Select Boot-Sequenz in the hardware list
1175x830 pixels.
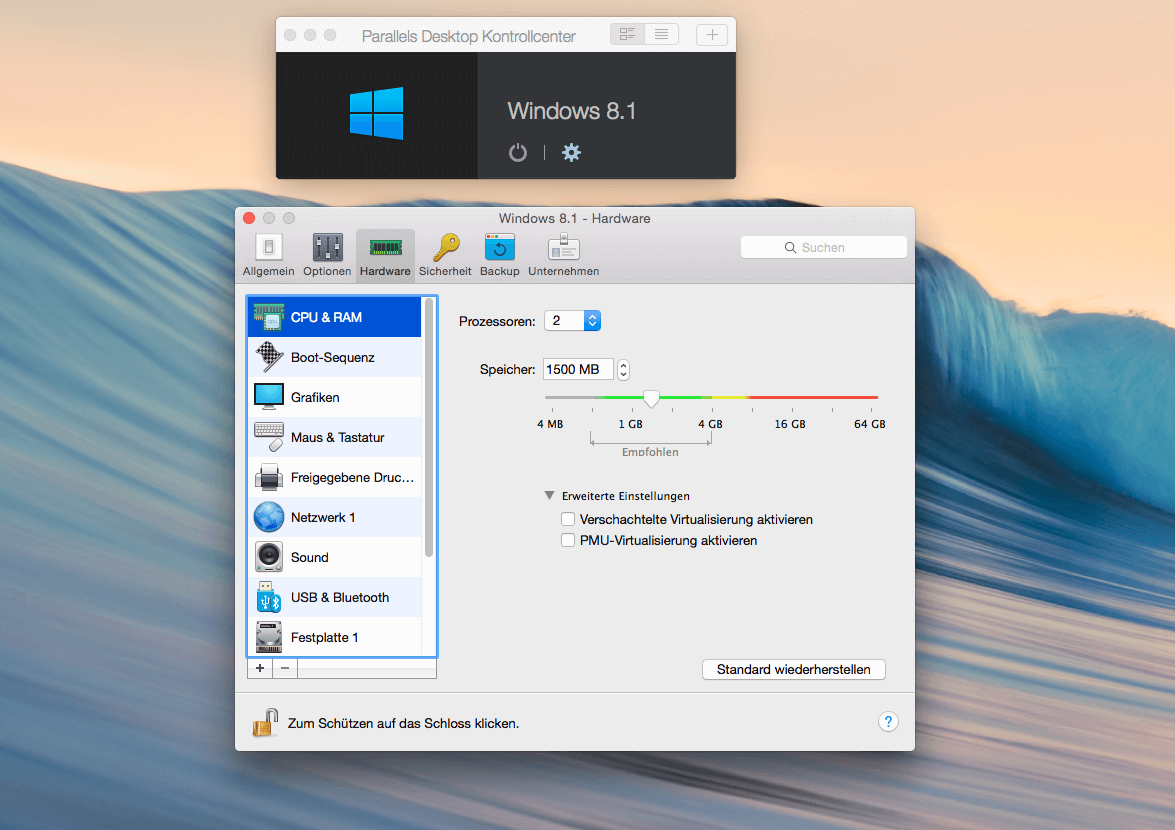(335, 357)
